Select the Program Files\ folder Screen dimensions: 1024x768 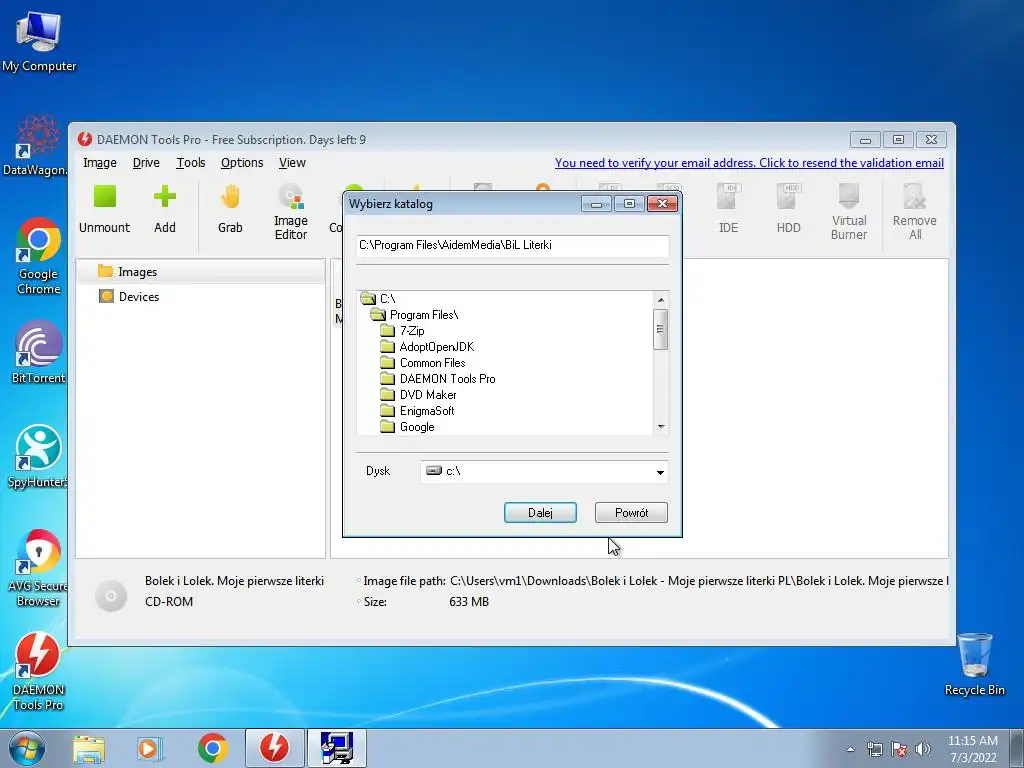(414, 315)
